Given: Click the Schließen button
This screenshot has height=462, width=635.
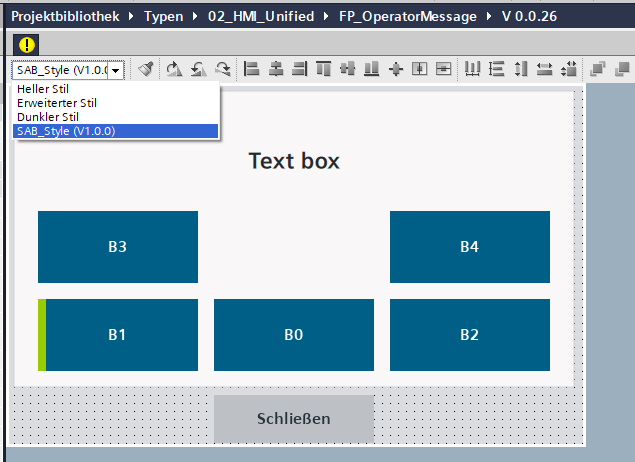Looking at the screenshot, I should click(294, 419).
